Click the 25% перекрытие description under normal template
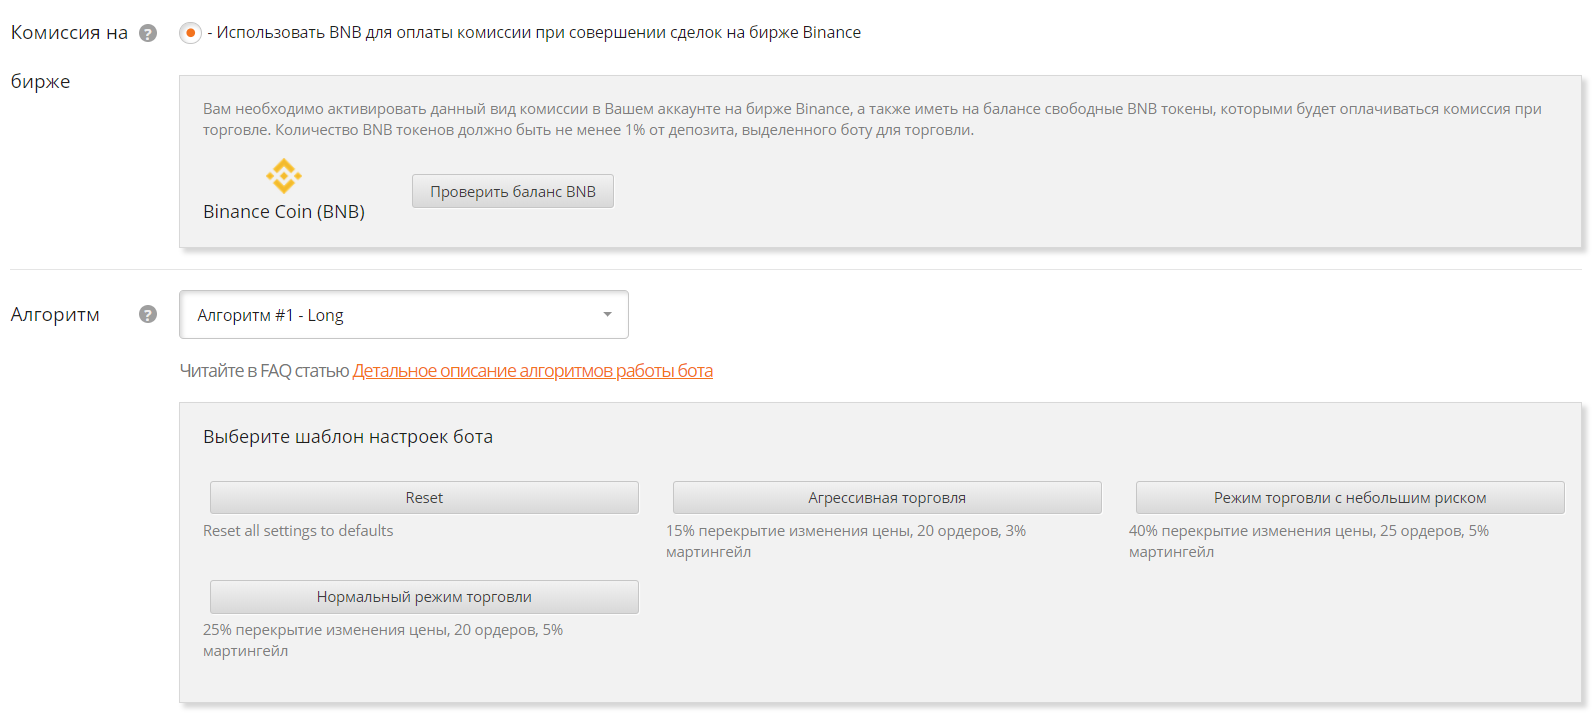Screen dimensions: 1596x718 tap(383, 640)
